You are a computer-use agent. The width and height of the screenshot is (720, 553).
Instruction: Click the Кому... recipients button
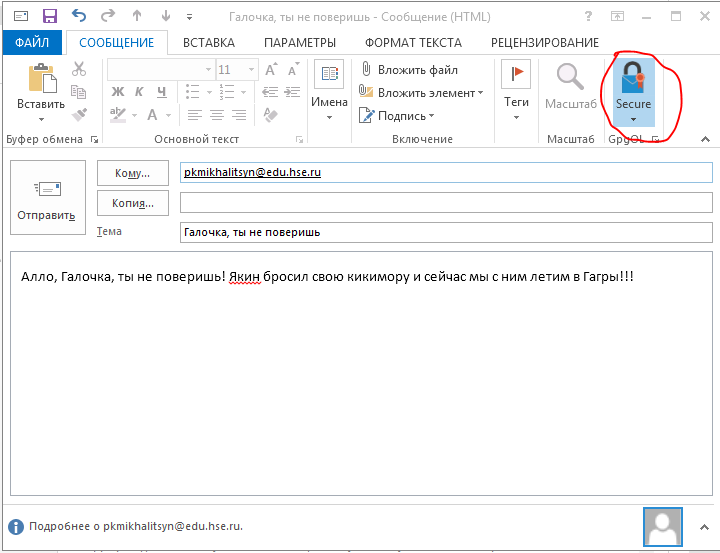[x=133, y=173]
